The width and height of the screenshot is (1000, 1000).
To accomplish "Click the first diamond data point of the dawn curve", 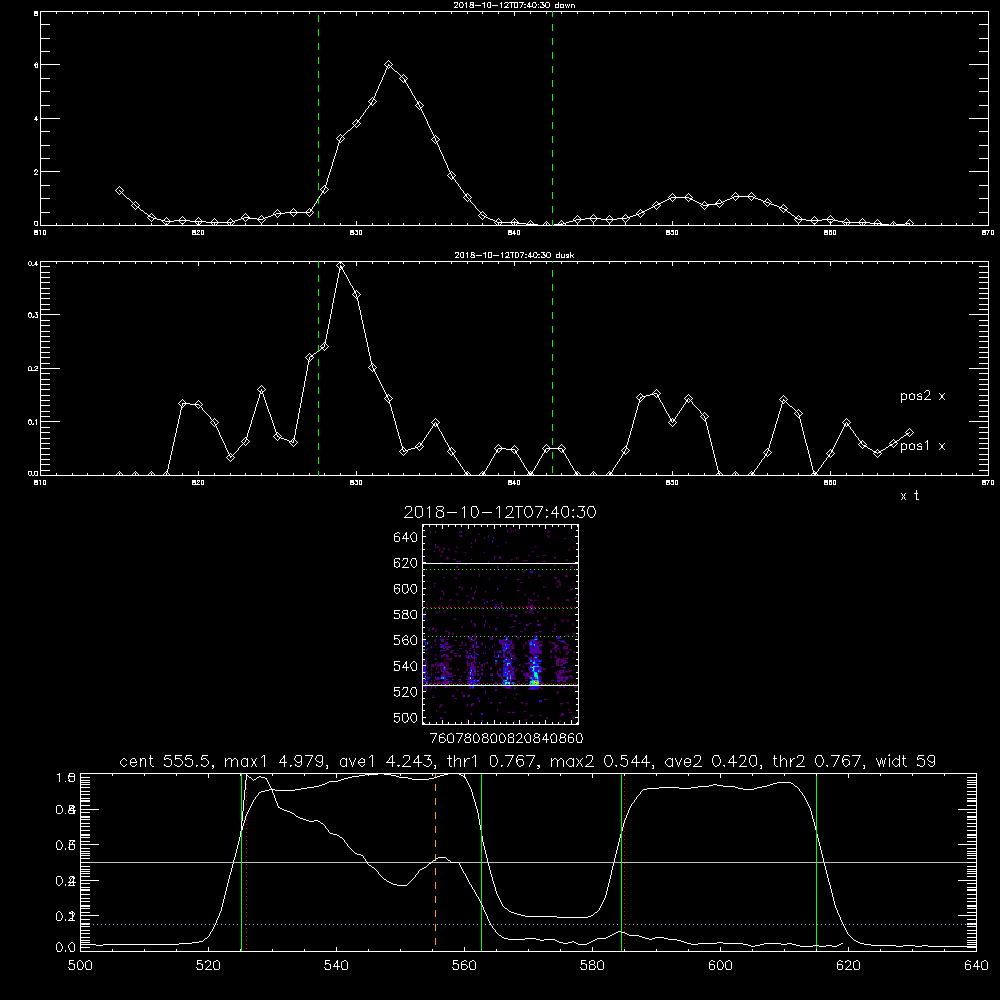I will pyautogui.click(x=119, y=191).
